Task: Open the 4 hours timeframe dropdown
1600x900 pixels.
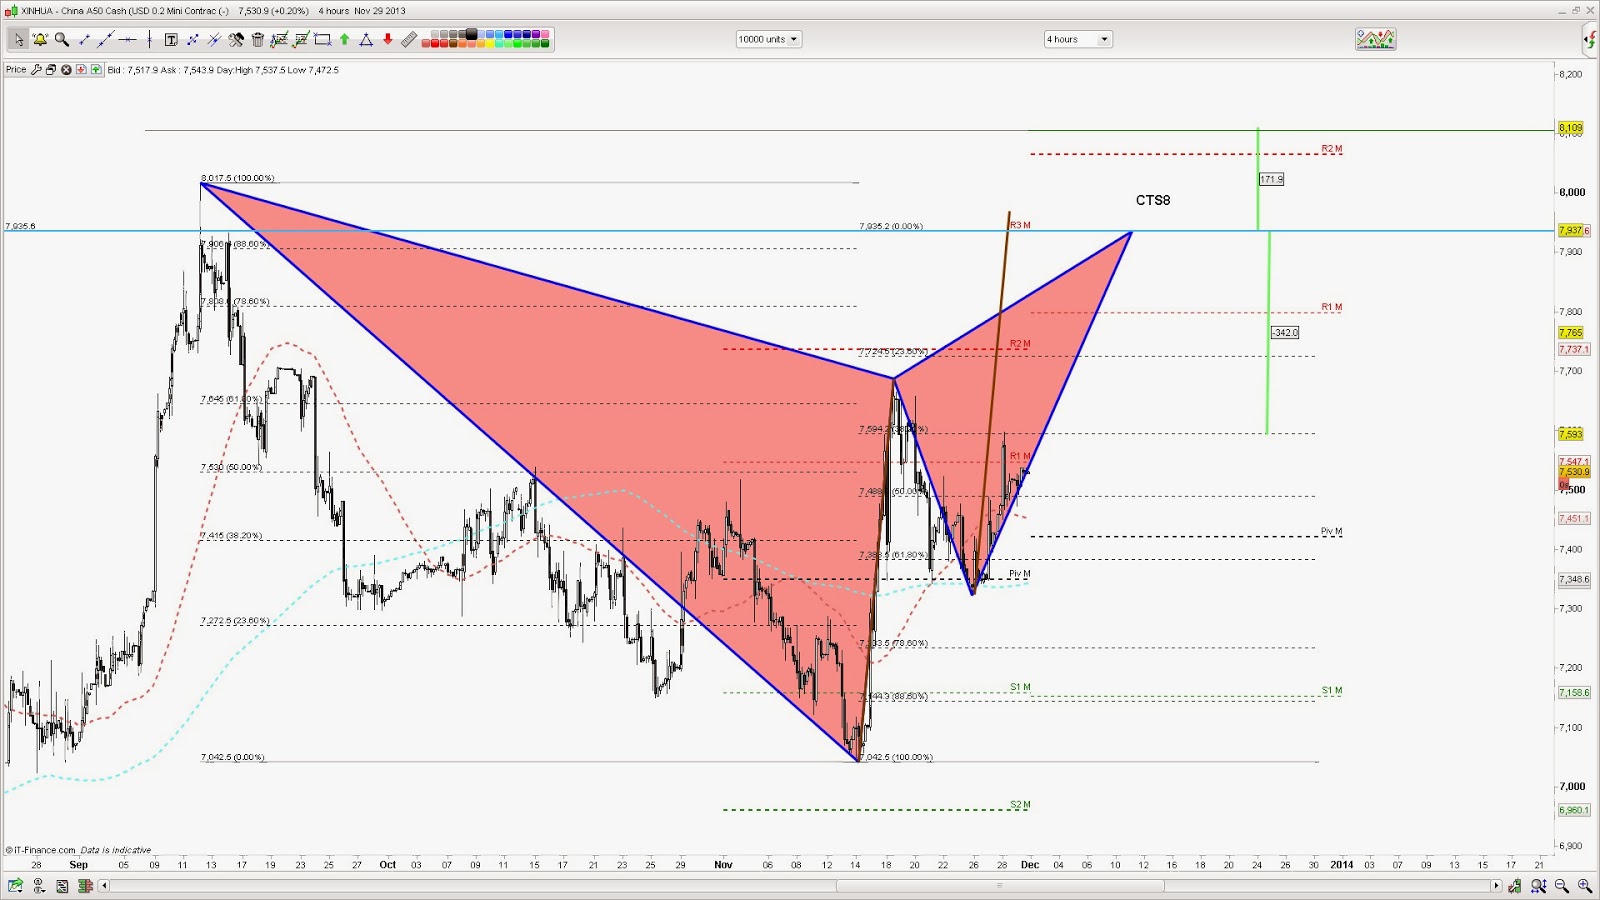Action: (1078, 40)
